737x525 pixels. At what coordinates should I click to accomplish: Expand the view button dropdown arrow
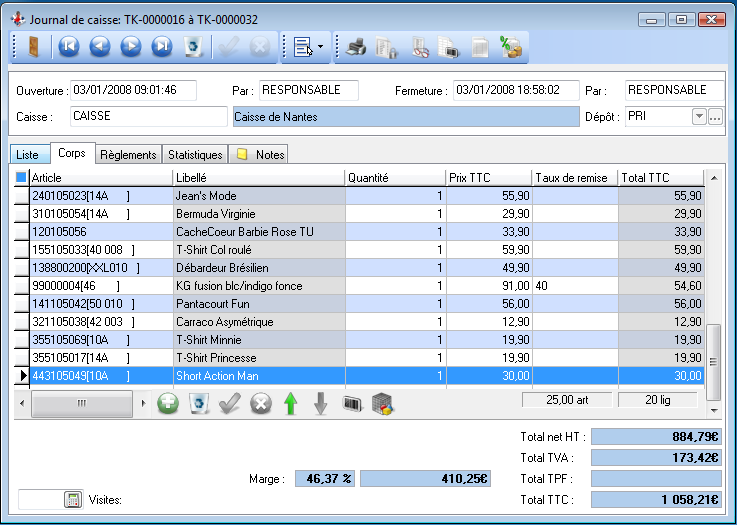pos(321,47)
